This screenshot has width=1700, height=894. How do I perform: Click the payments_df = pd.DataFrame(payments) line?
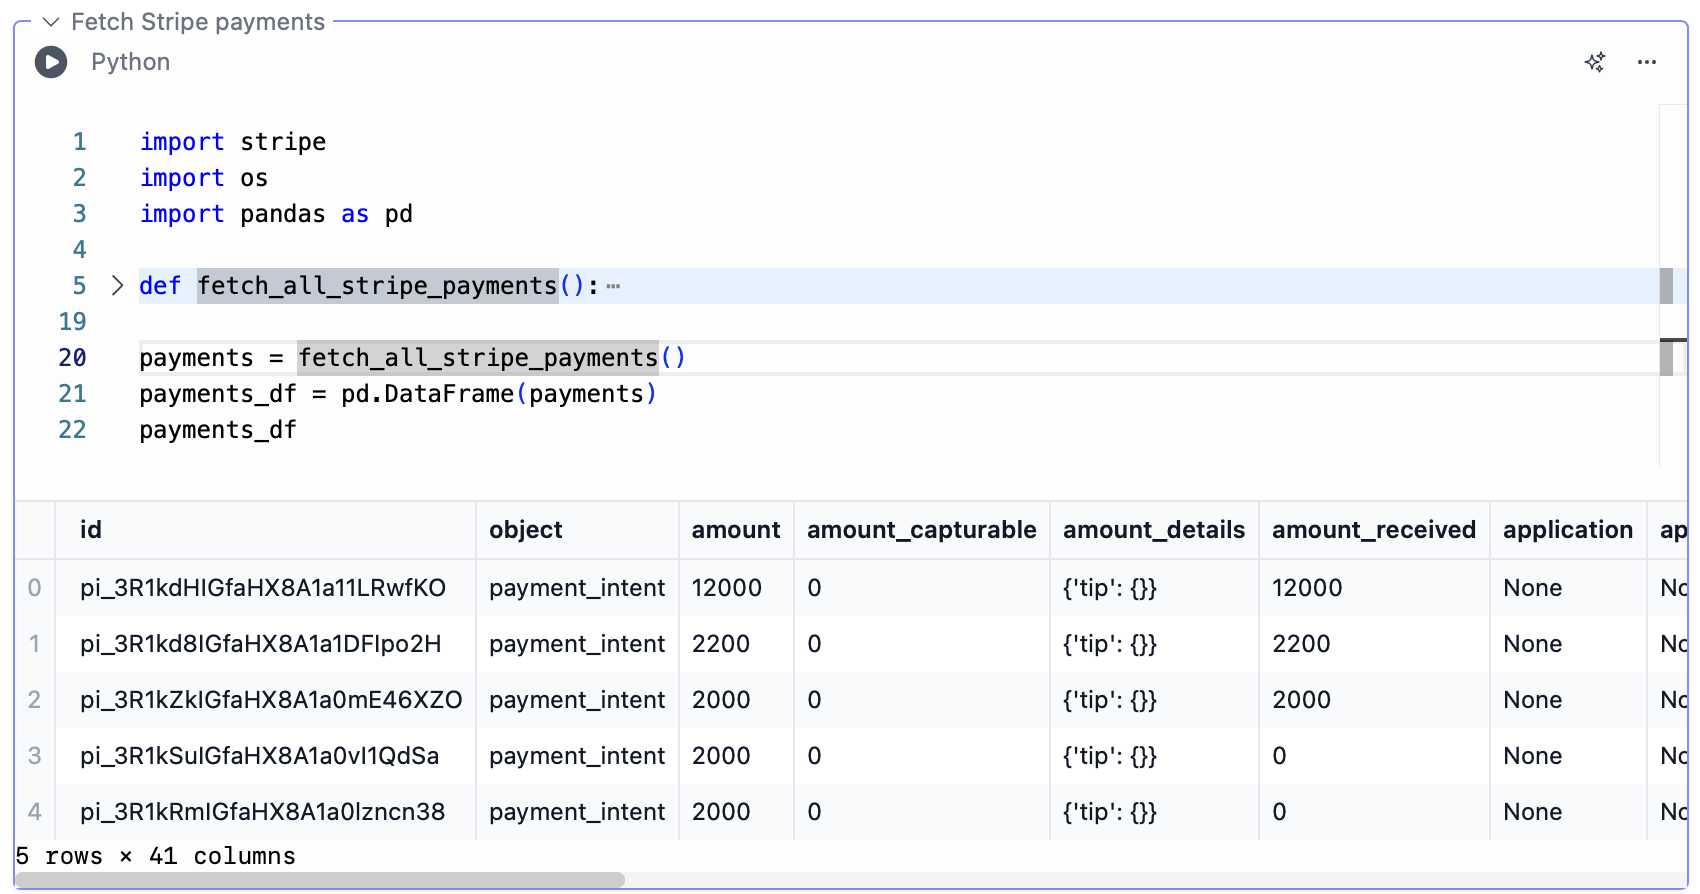click(x=398, y=394)
